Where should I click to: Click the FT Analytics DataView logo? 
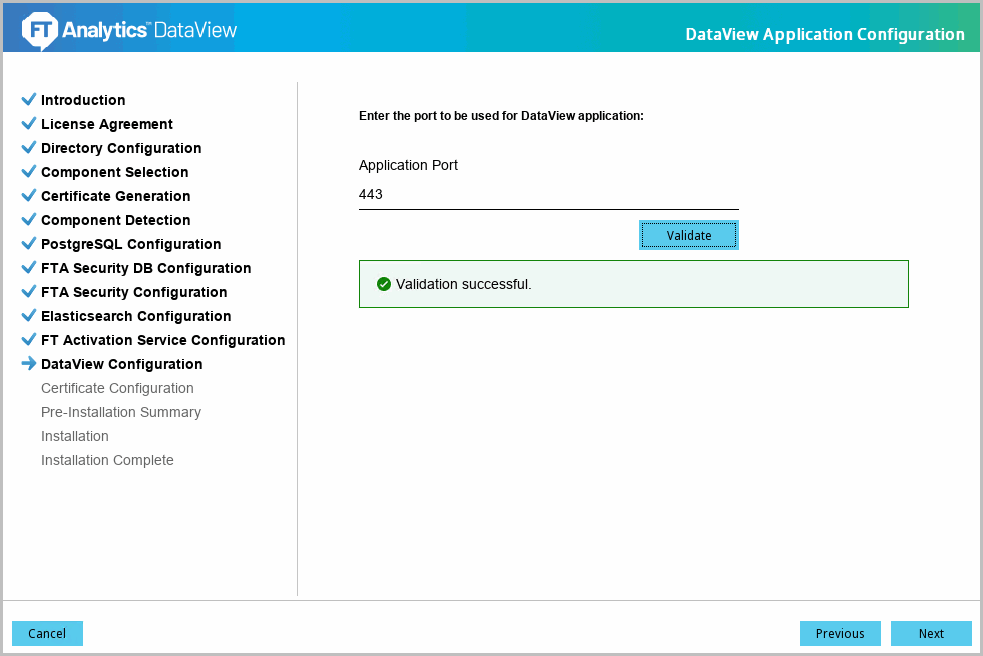click(x=130, y=30)
